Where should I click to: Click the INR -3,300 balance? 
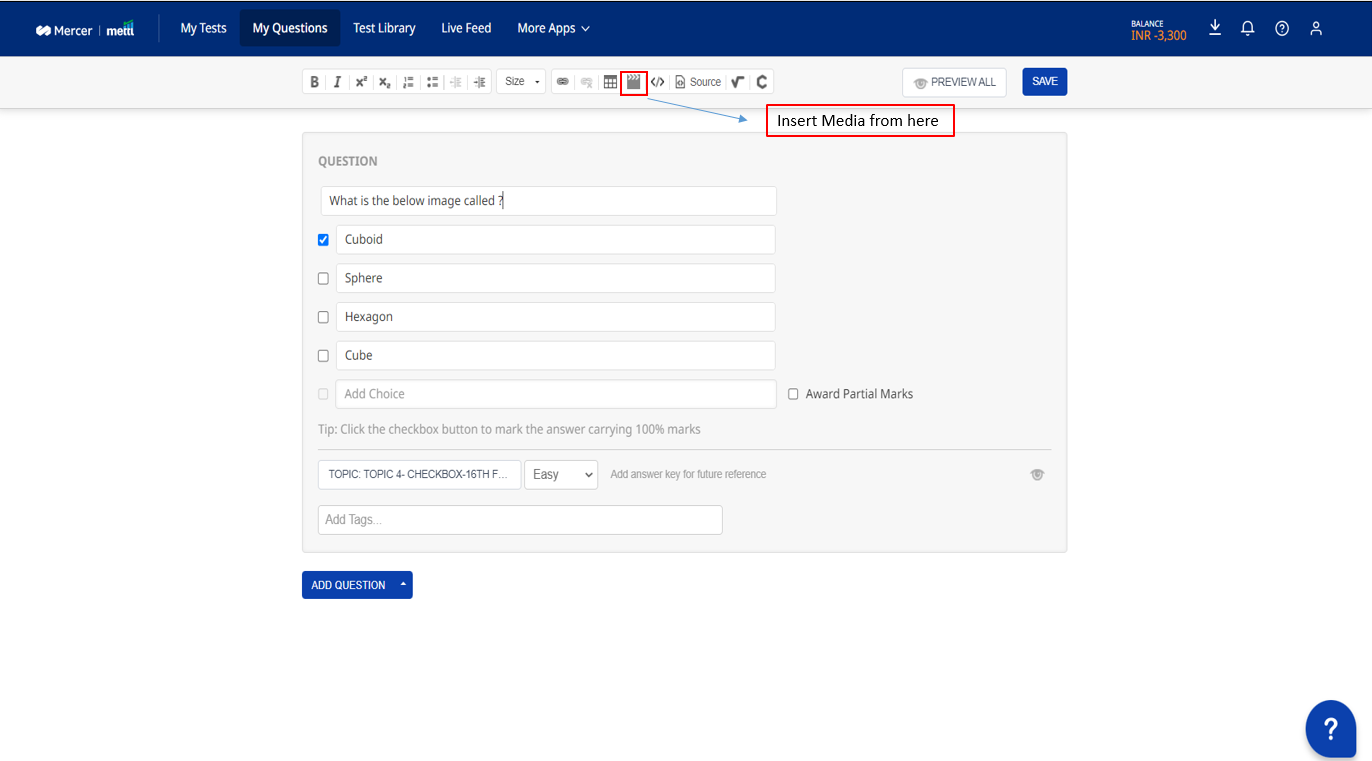tap(1159, 36)
